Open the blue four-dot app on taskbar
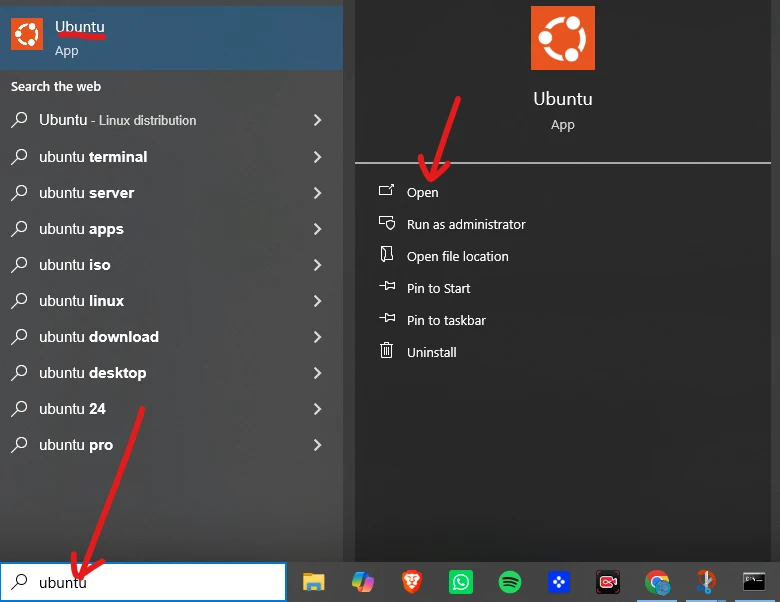Image resolution: width=780 pixels, height=602 pixels. click(558, 582)
